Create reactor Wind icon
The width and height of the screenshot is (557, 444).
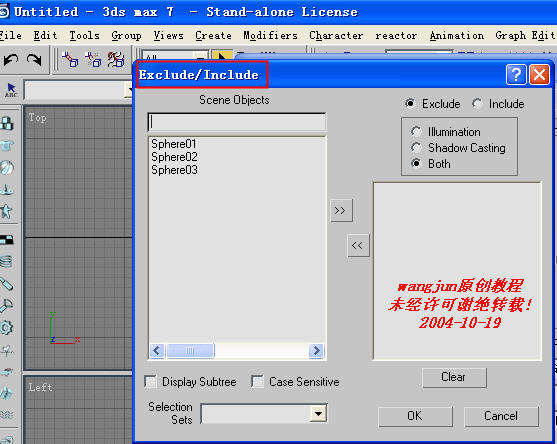[7, 350]
